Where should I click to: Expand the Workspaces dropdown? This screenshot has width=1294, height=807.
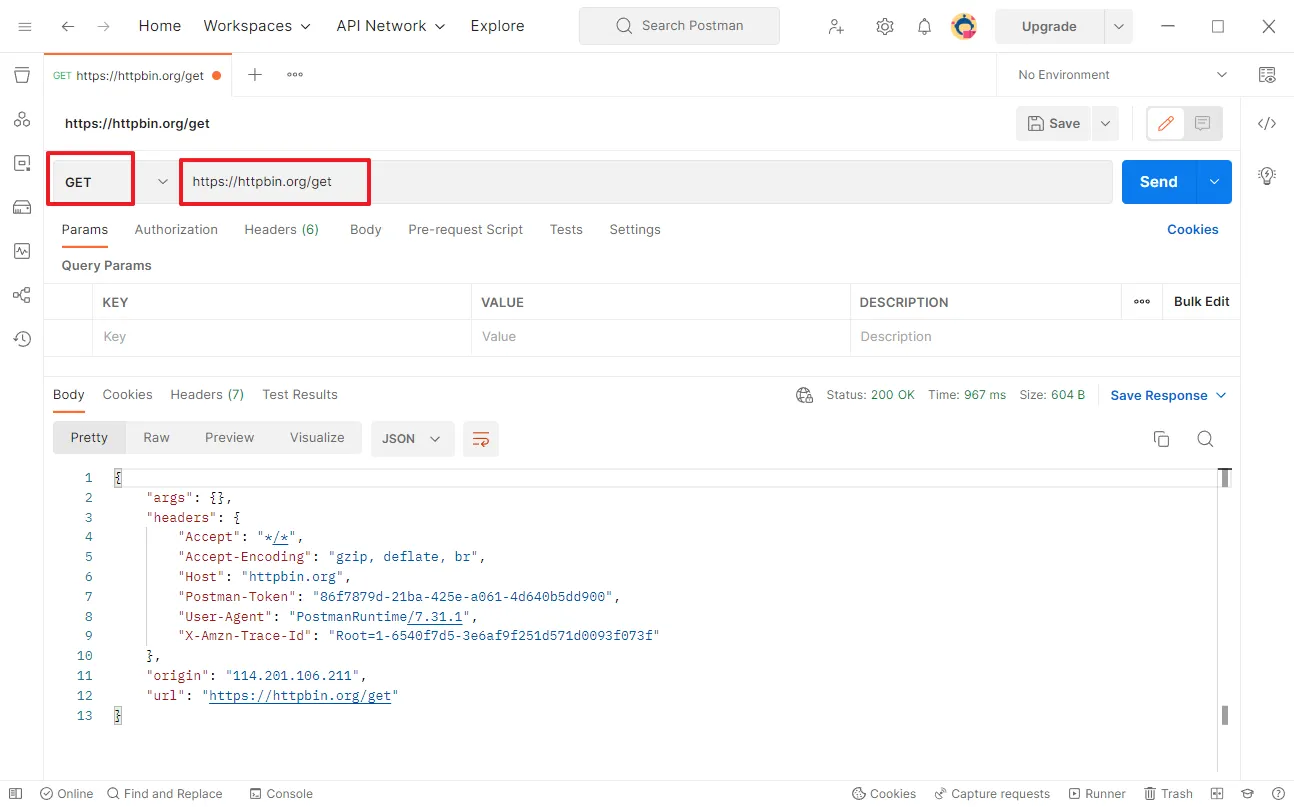[257, 26]
